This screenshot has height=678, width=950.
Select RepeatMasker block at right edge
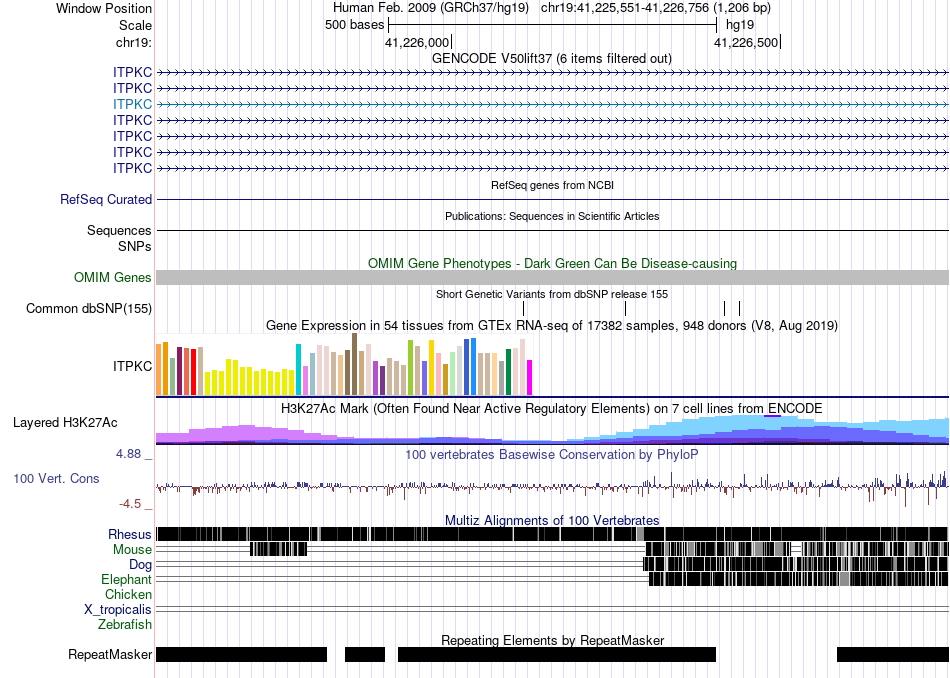tap(893, 654)
